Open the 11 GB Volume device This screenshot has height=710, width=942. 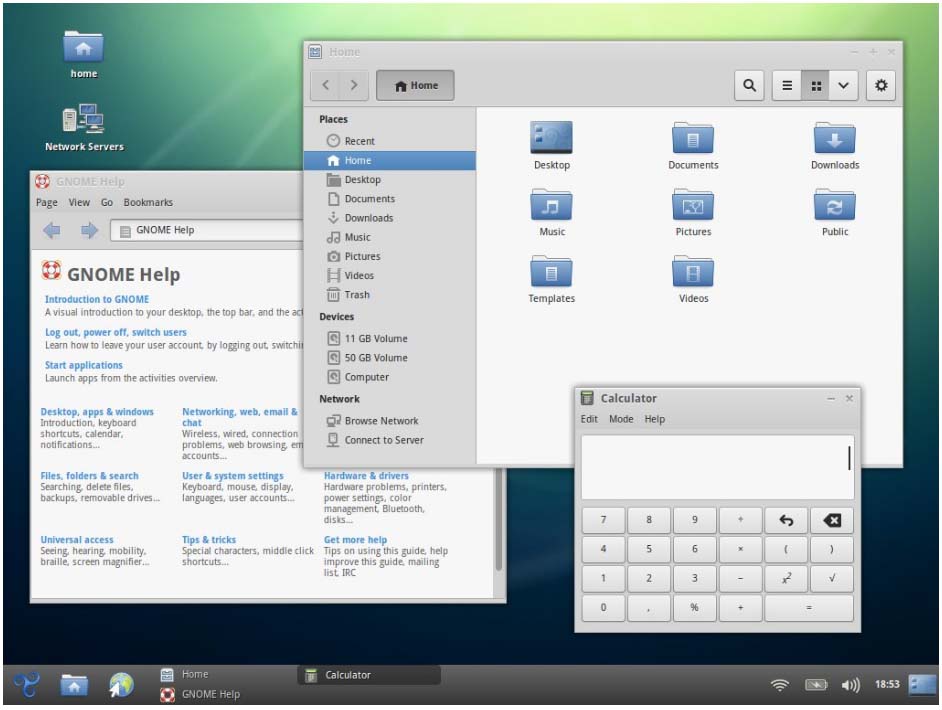point(389,339)
